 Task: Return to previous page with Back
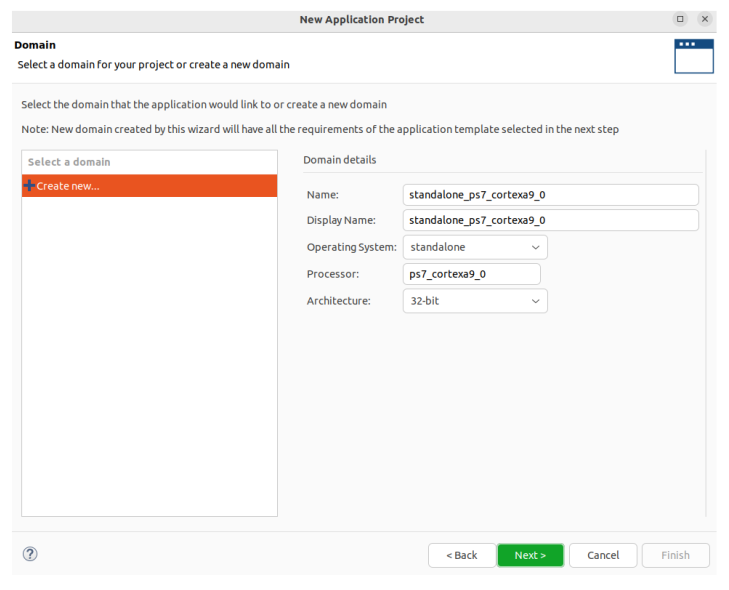click(462, 555)
